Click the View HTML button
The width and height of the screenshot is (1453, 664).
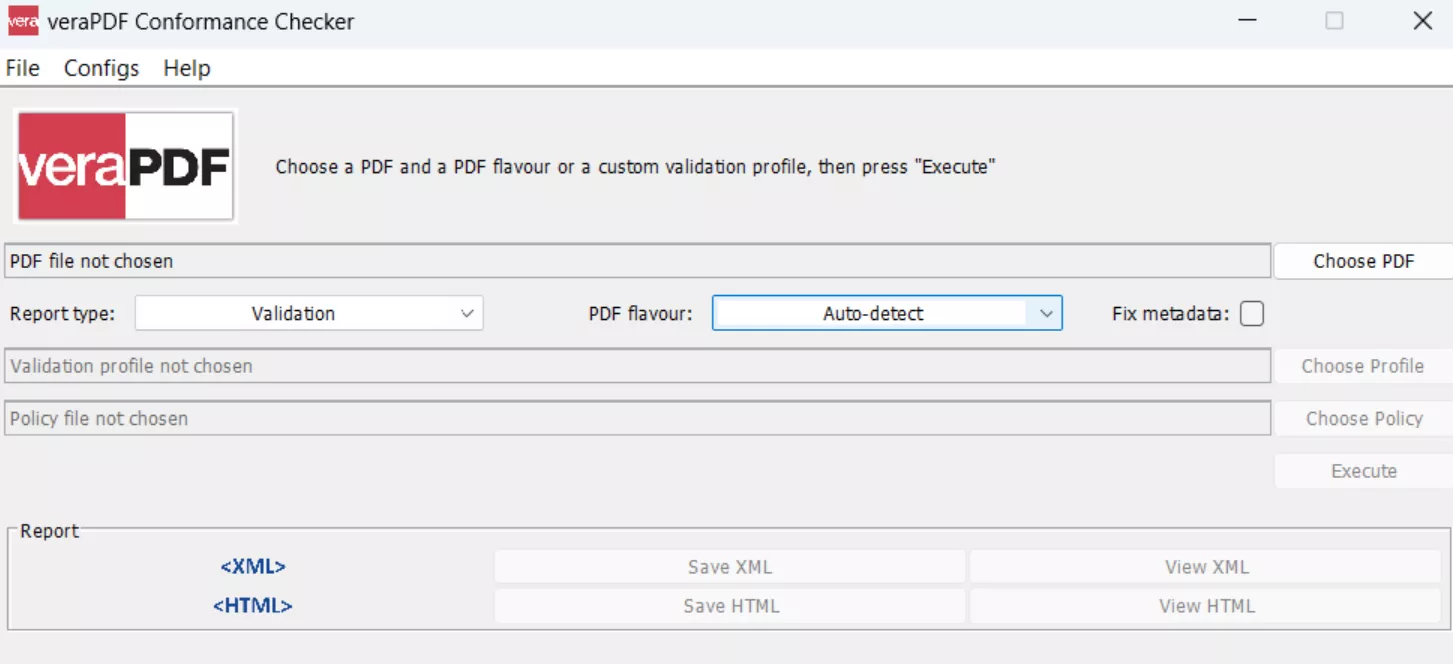pyautogui.click(x=1205, y=605)
